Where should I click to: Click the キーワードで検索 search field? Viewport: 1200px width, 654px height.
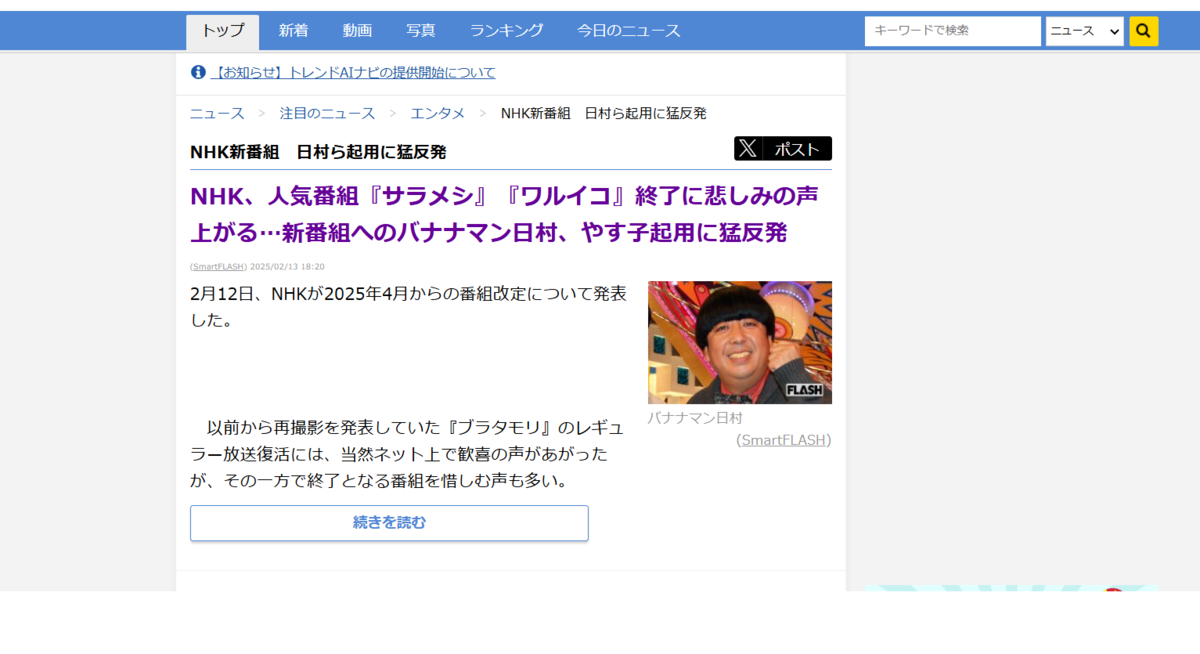[953, 31]
